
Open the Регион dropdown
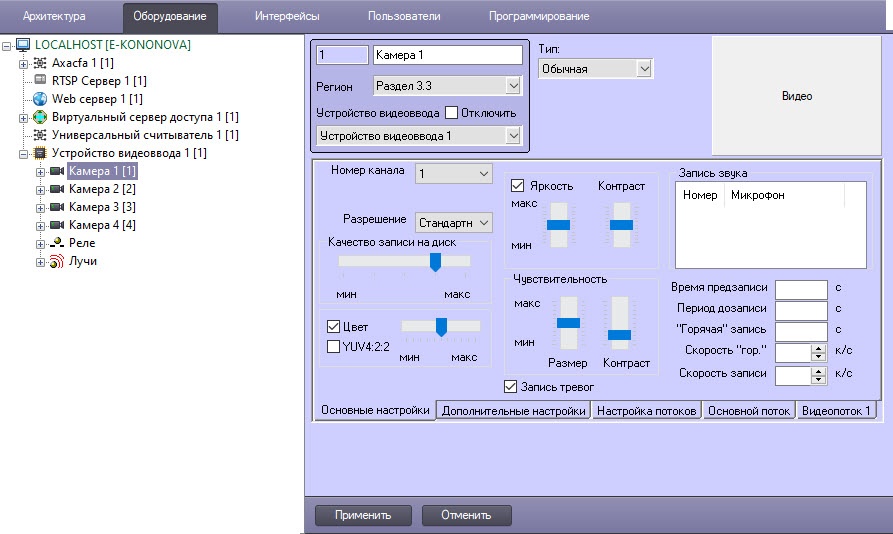click(513, 86)
